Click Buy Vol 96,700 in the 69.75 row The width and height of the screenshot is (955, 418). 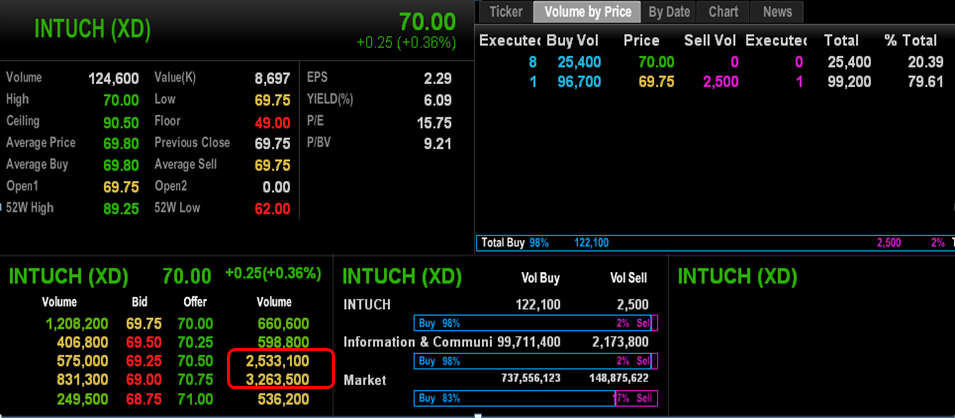[x=579, y=82]
